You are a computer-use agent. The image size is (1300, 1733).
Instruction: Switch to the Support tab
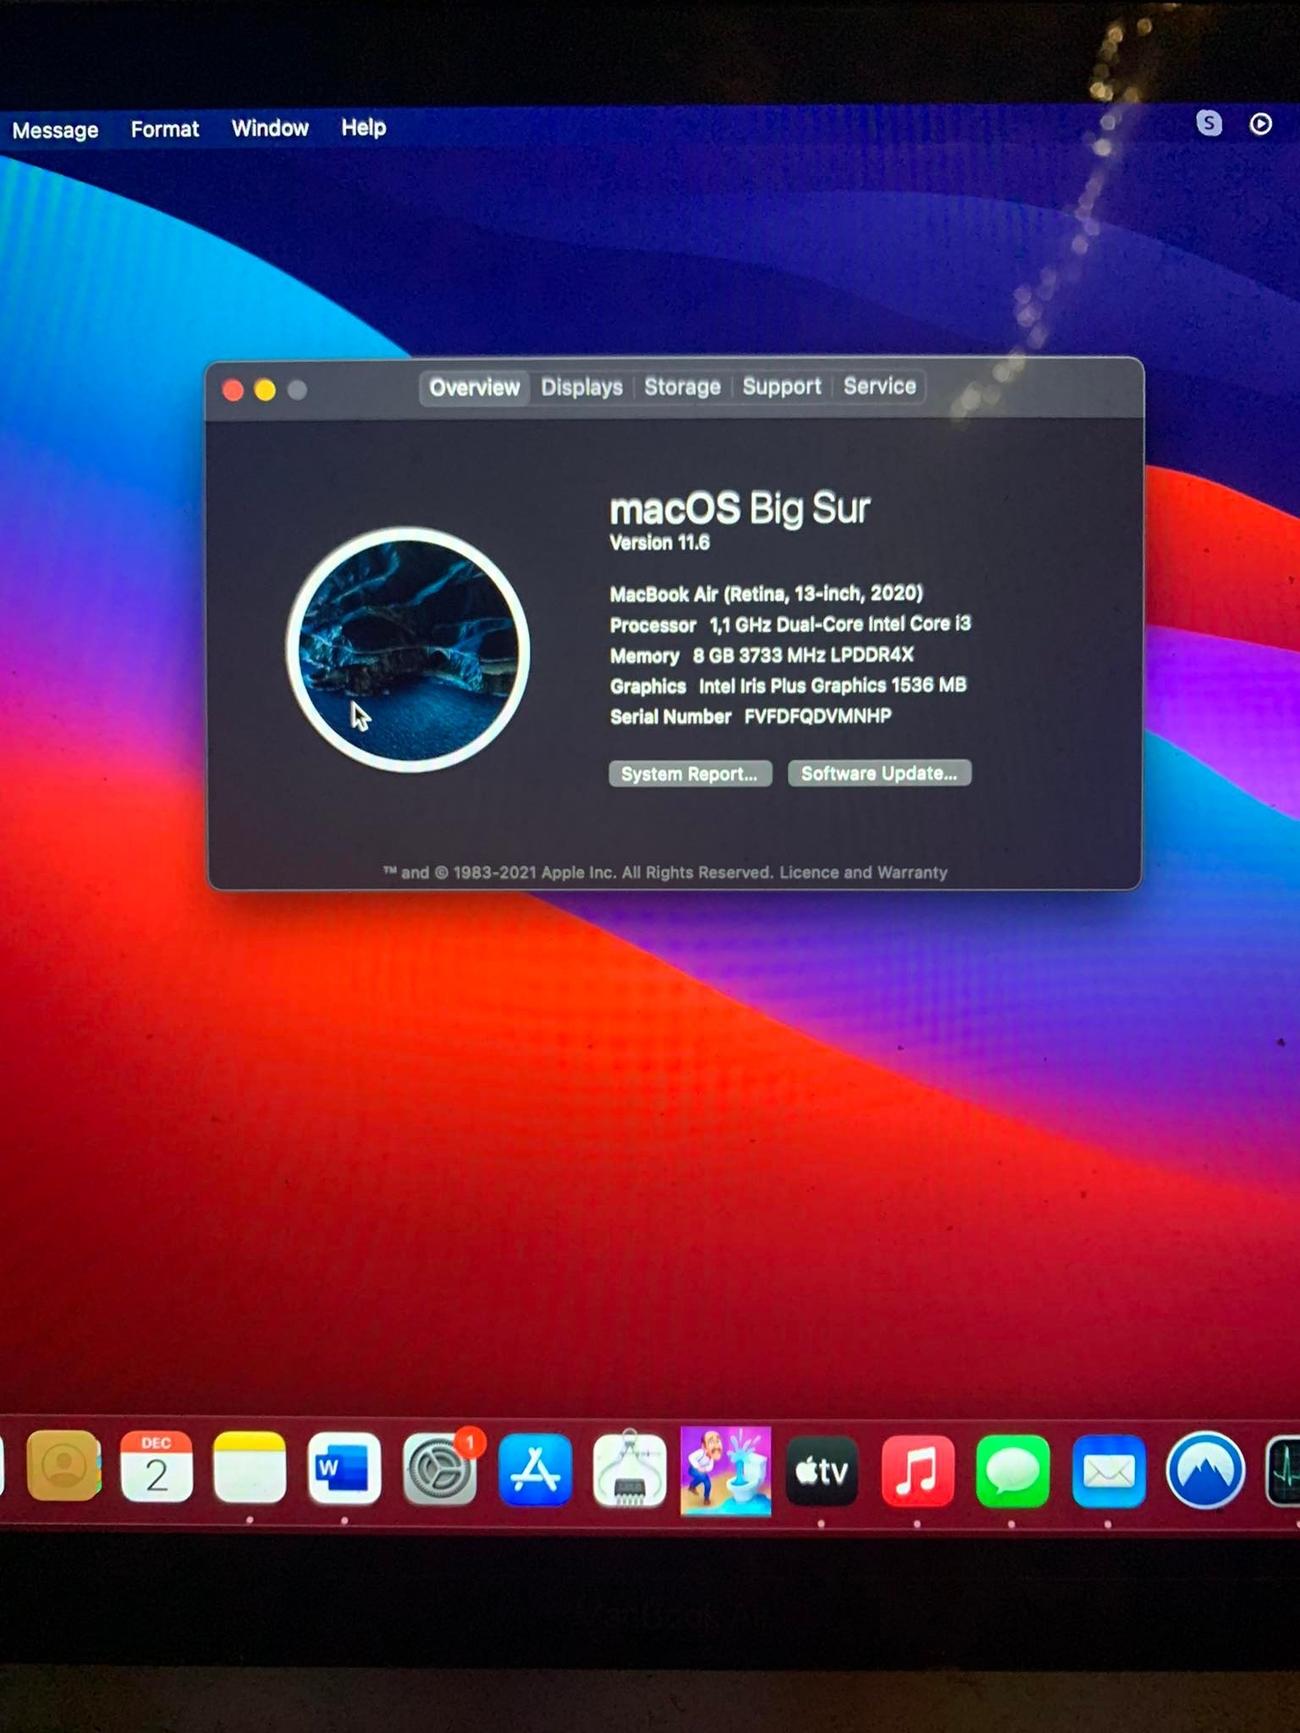[781, 386]
